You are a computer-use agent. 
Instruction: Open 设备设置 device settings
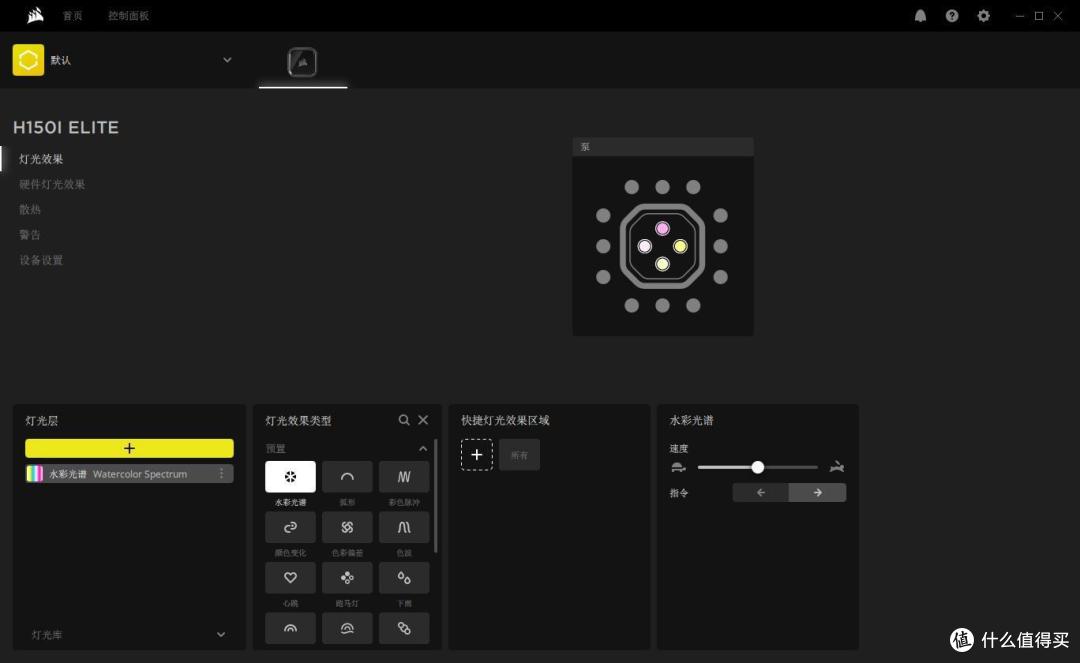pos(41,260)
